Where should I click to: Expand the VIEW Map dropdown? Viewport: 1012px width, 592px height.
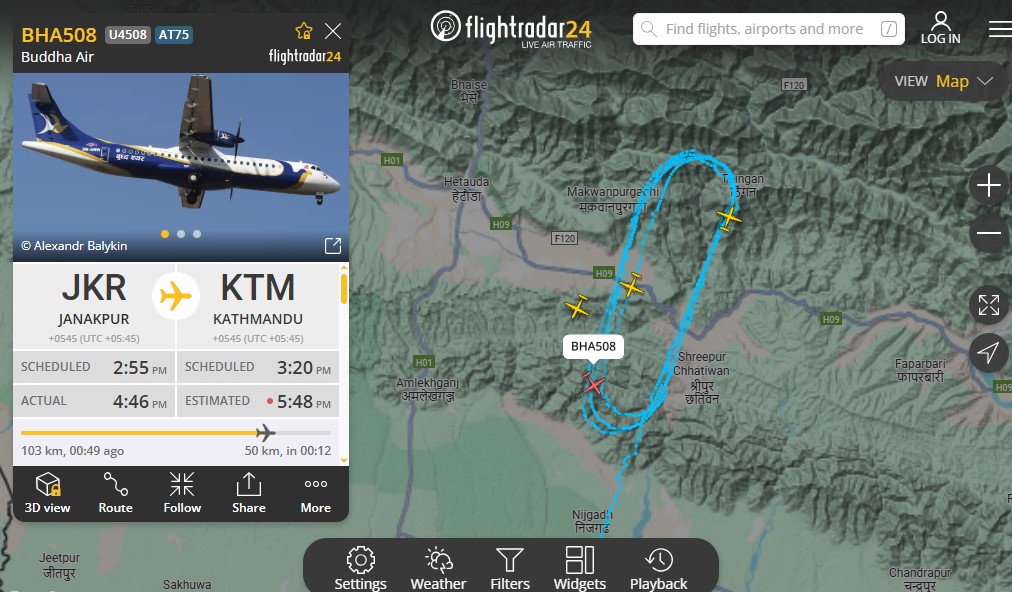point(943,81)
